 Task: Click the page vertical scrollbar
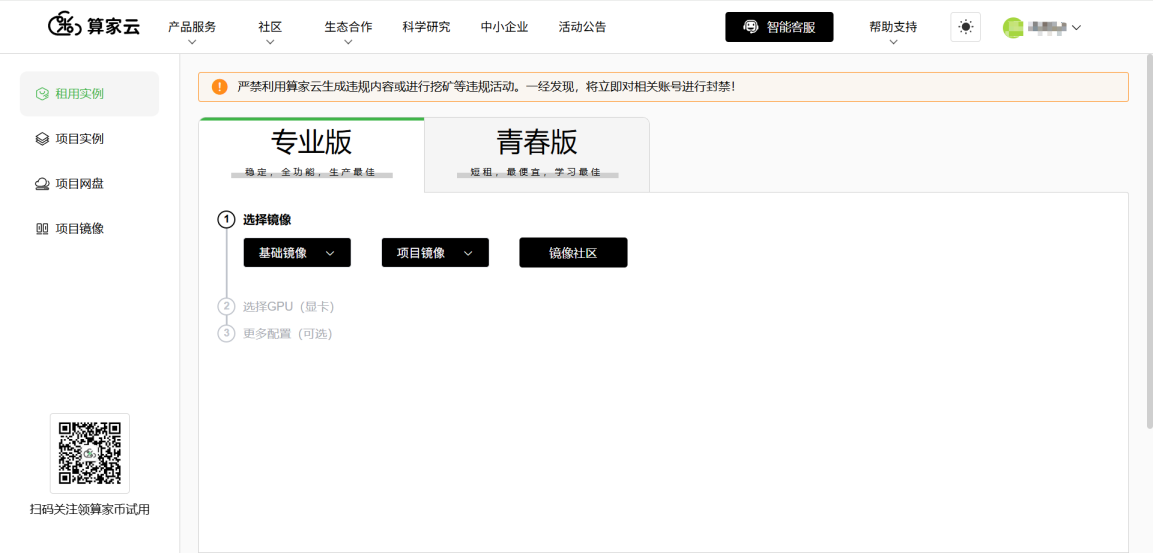point(1149,242)
